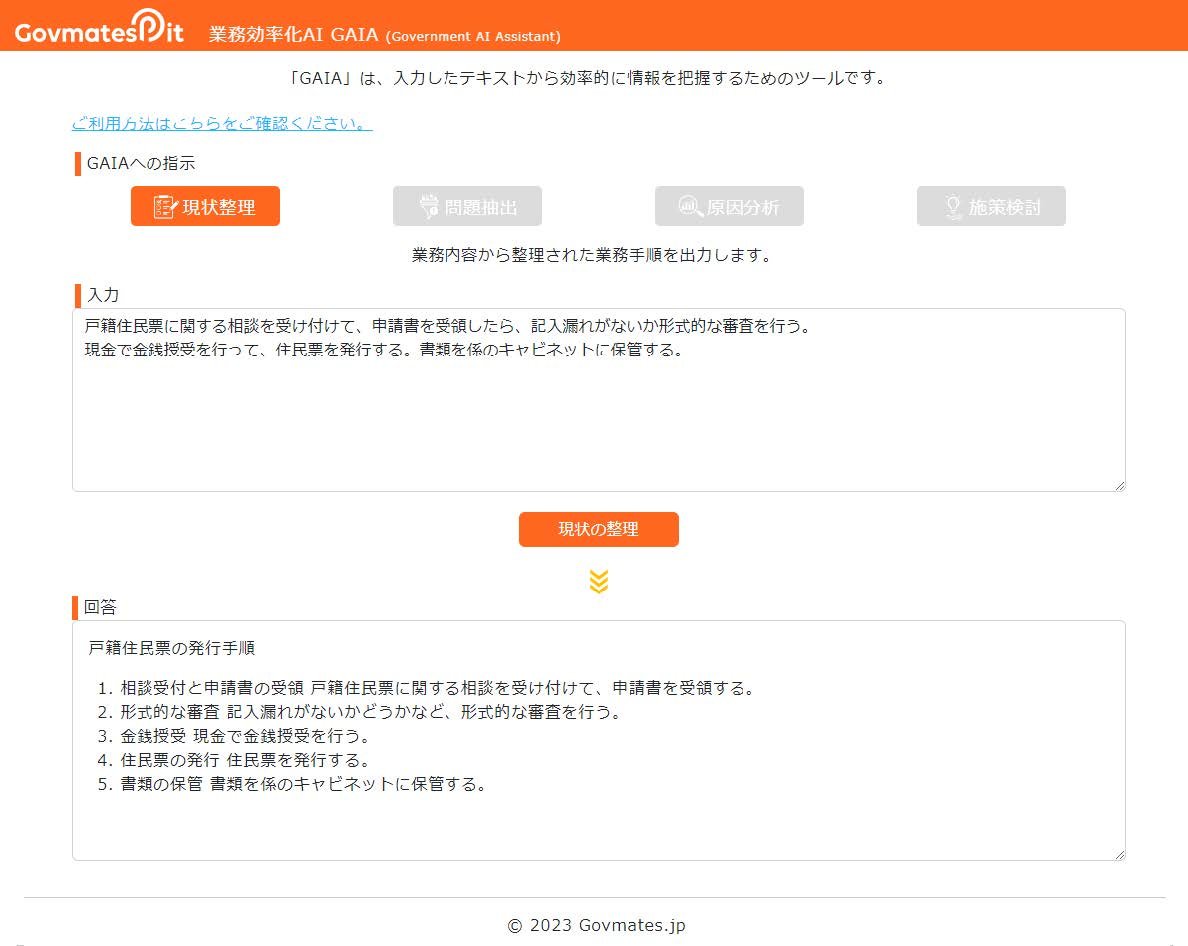The height and width of the screenshot is (946, 1188).
Task: Switch to the 施策検討 instruction label
Action: (1004, 207)
